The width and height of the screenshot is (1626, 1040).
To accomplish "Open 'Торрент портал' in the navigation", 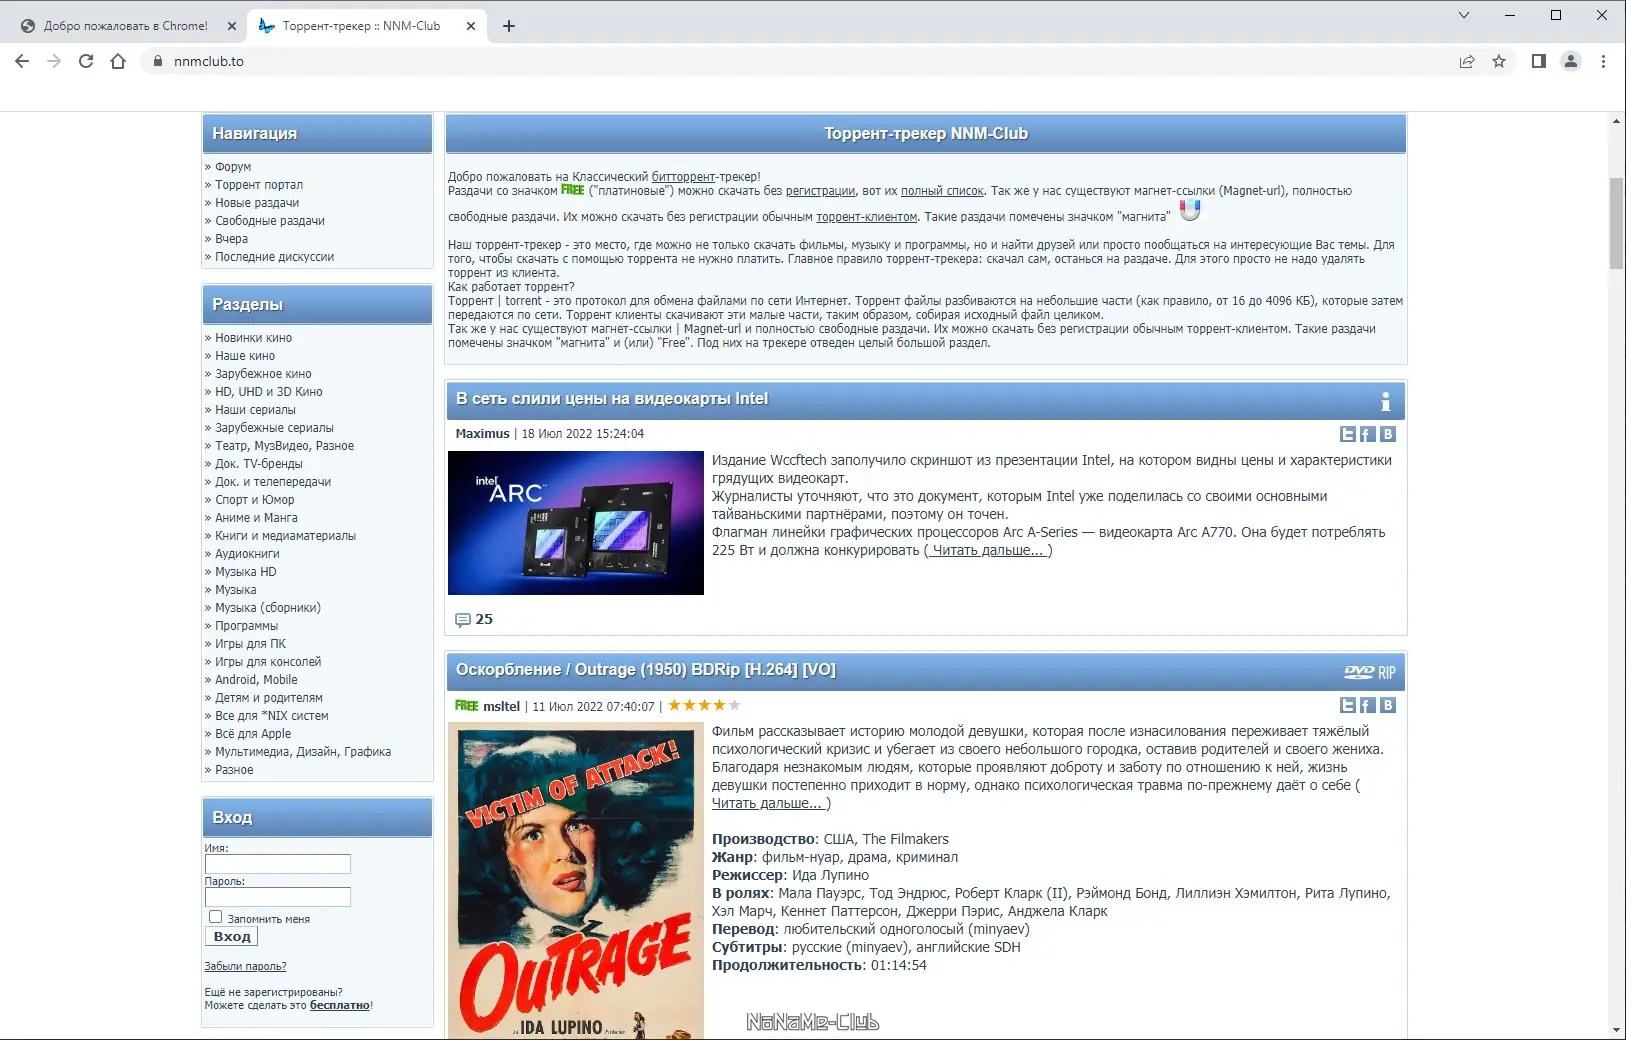I will 259,185.
